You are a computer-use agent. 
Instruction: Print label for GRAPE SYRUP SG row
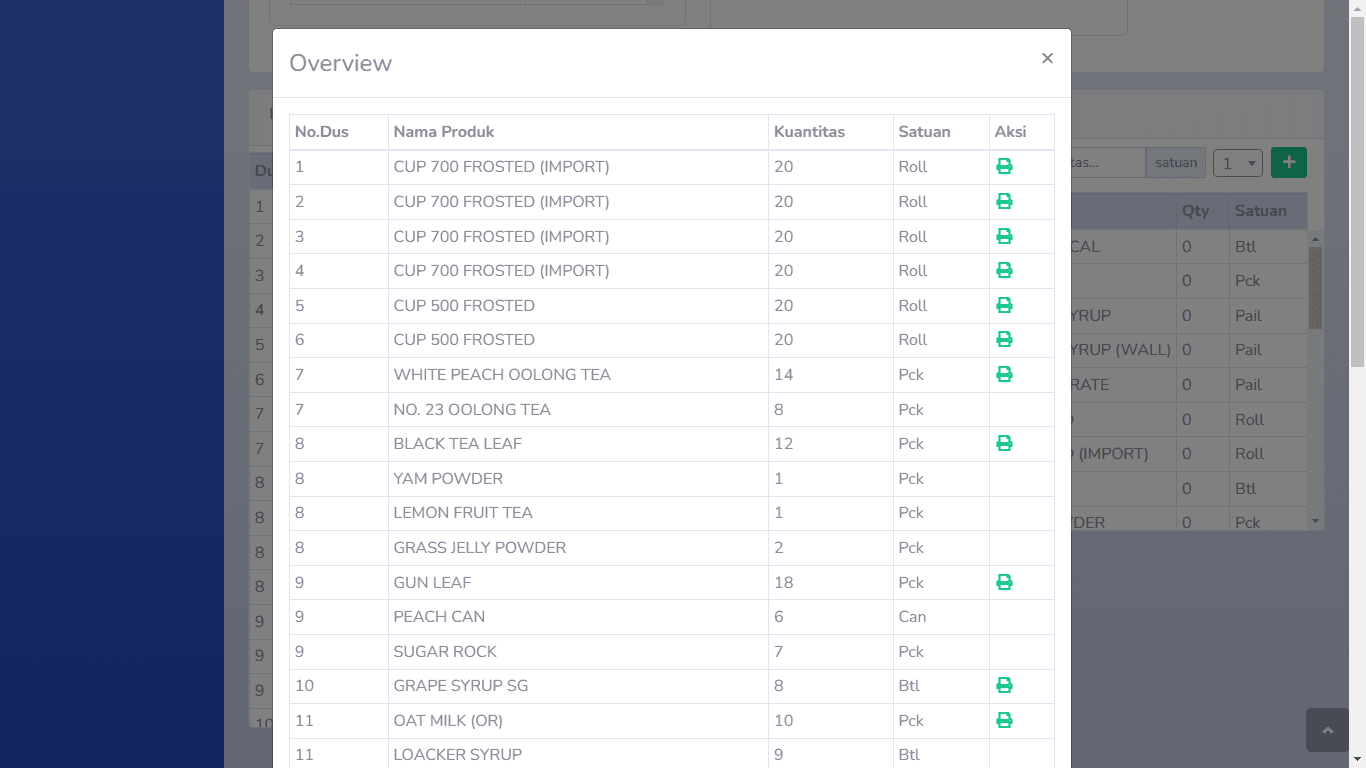tap(1004, 686)
